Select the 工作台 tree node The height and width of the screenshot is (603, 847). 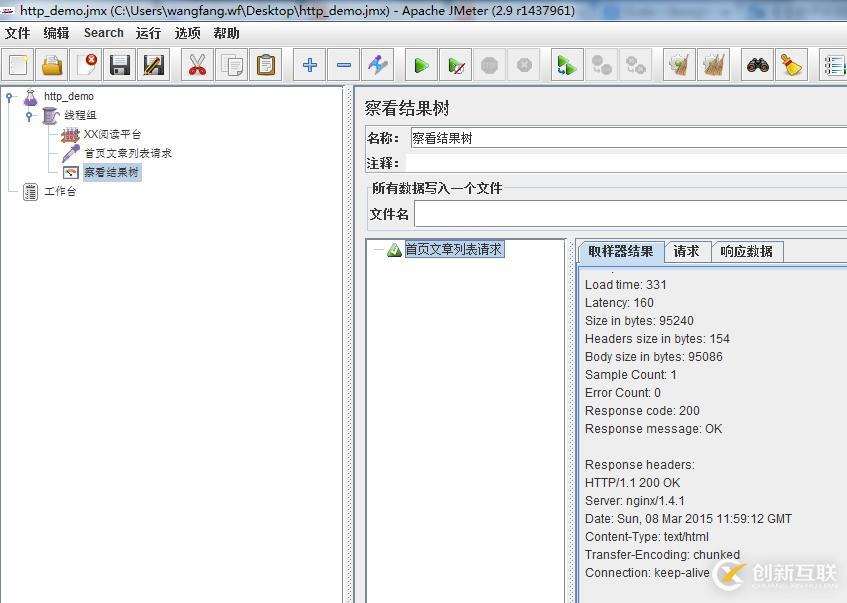(60, 191)
